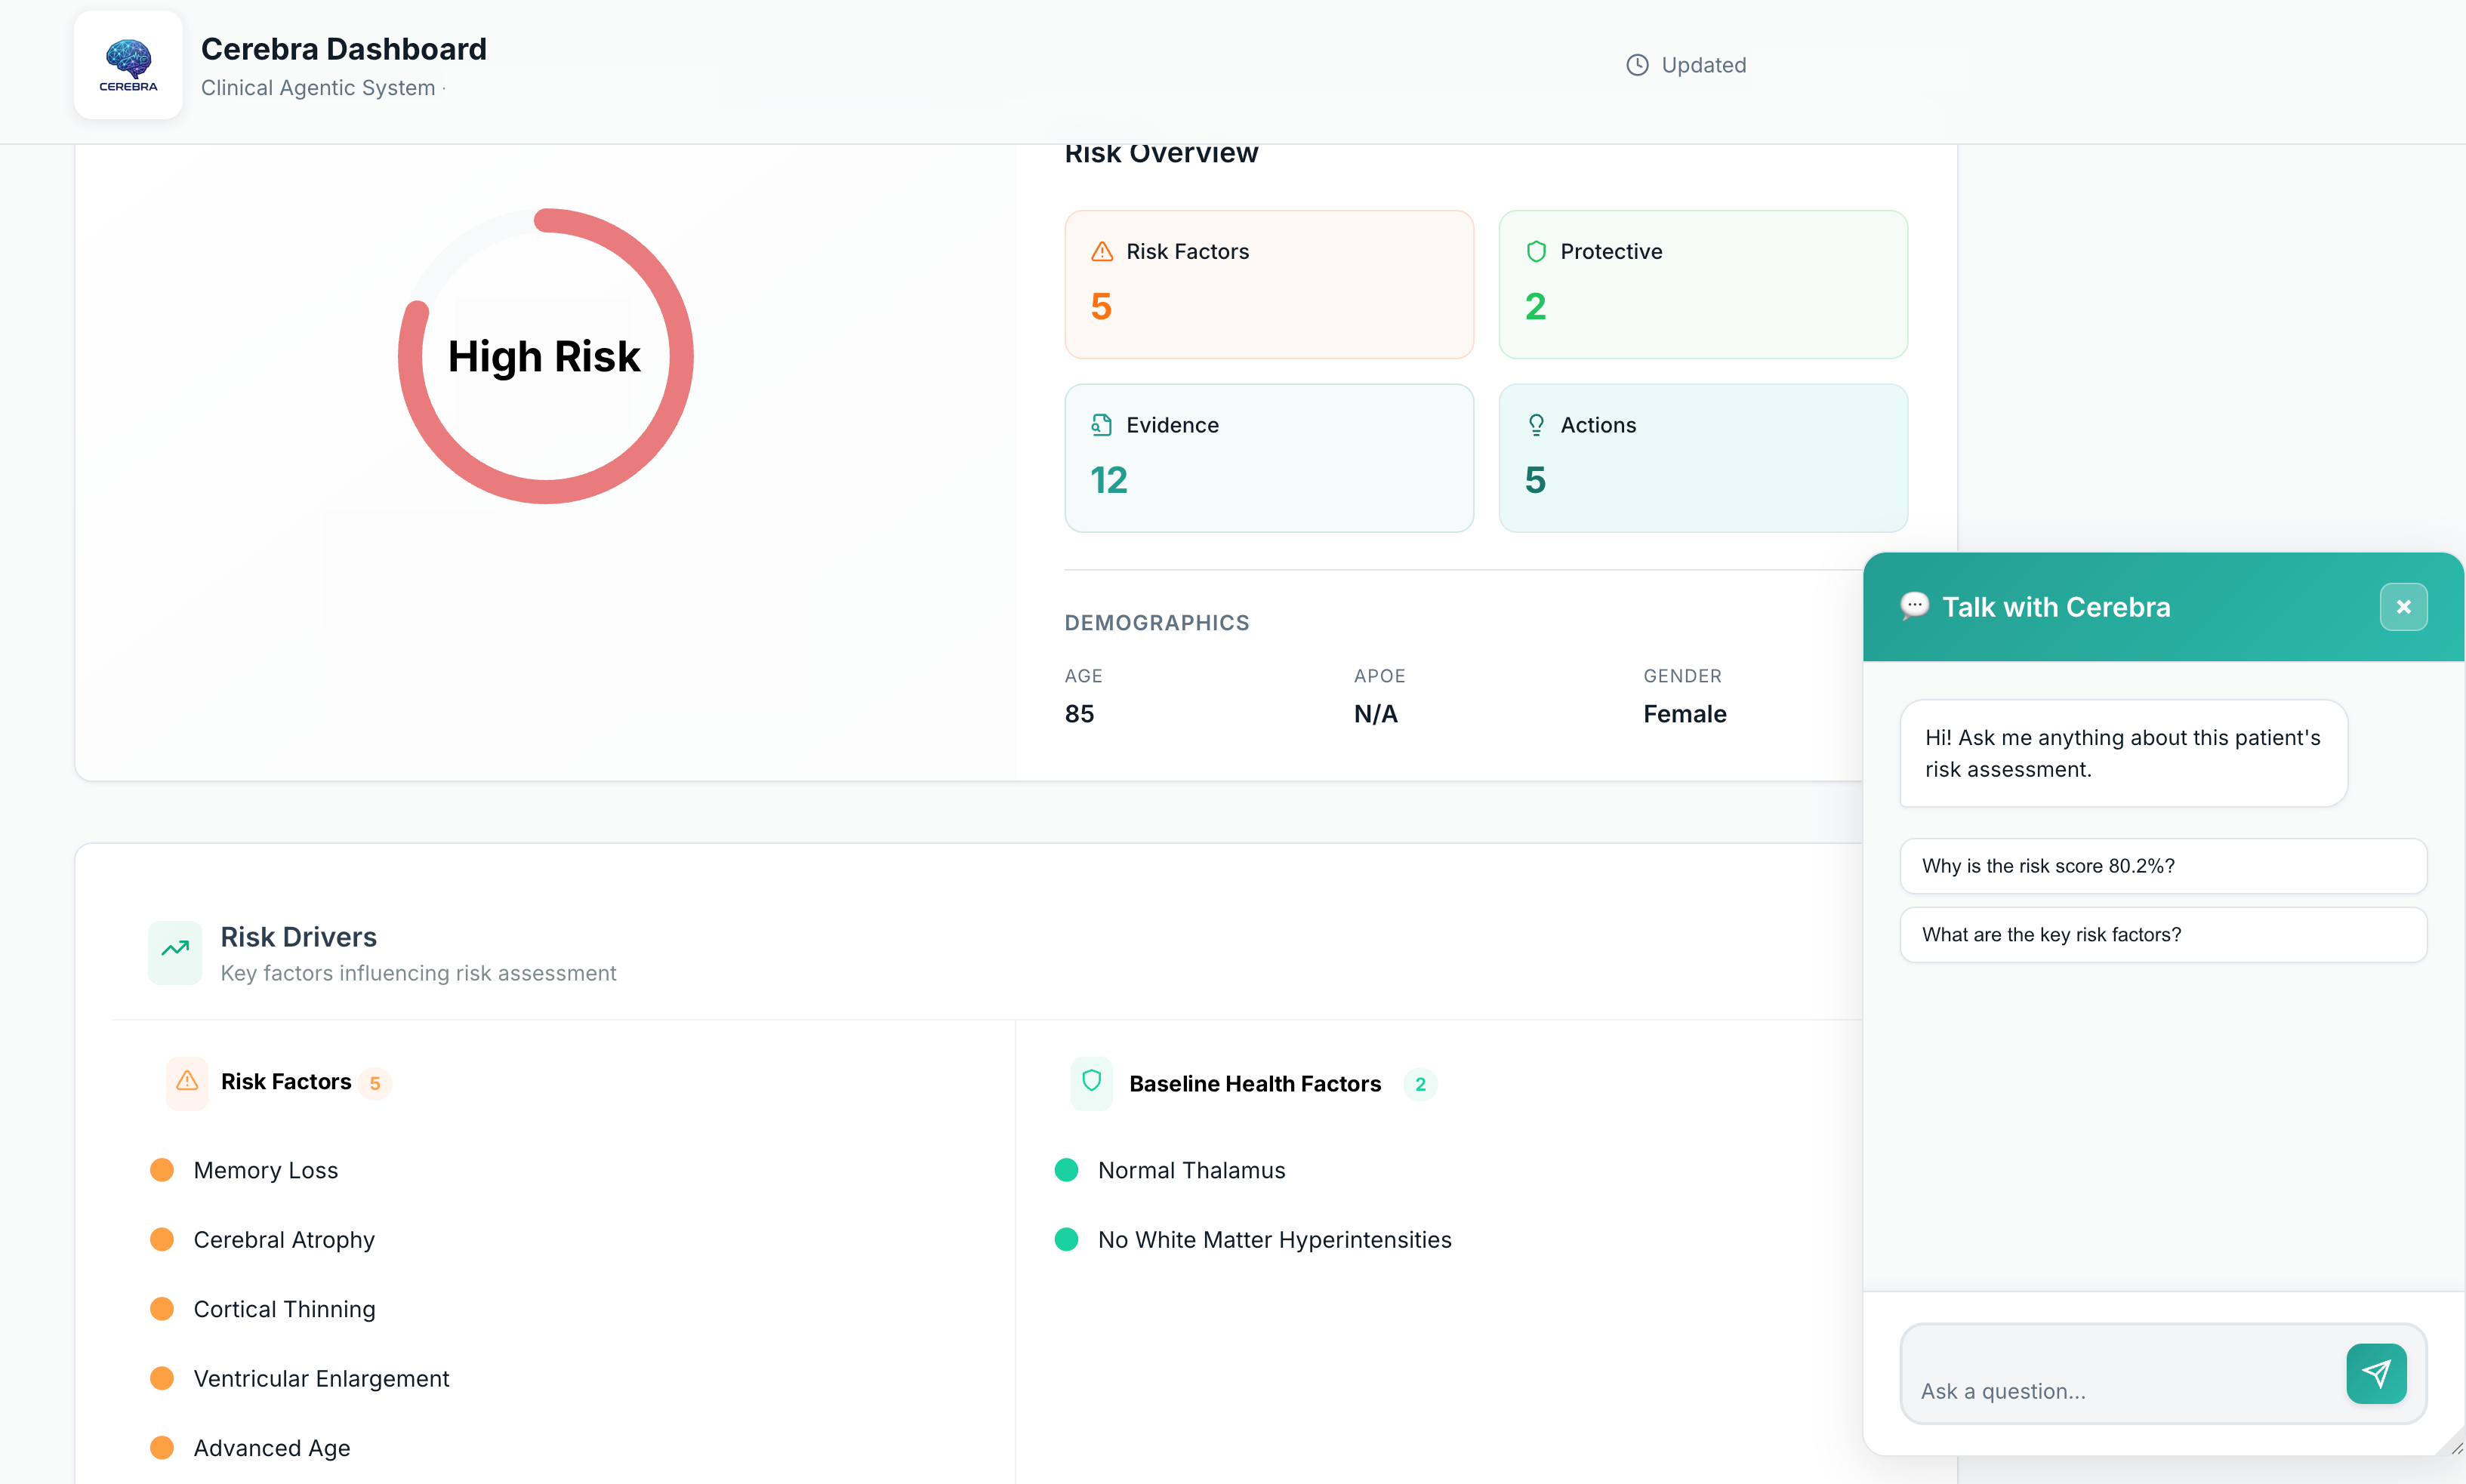The height and width of the screenshot is (1484, 2466).
Task: Click the 2 badge next to Baseline Health Factors
Action: [1420, 1083]
